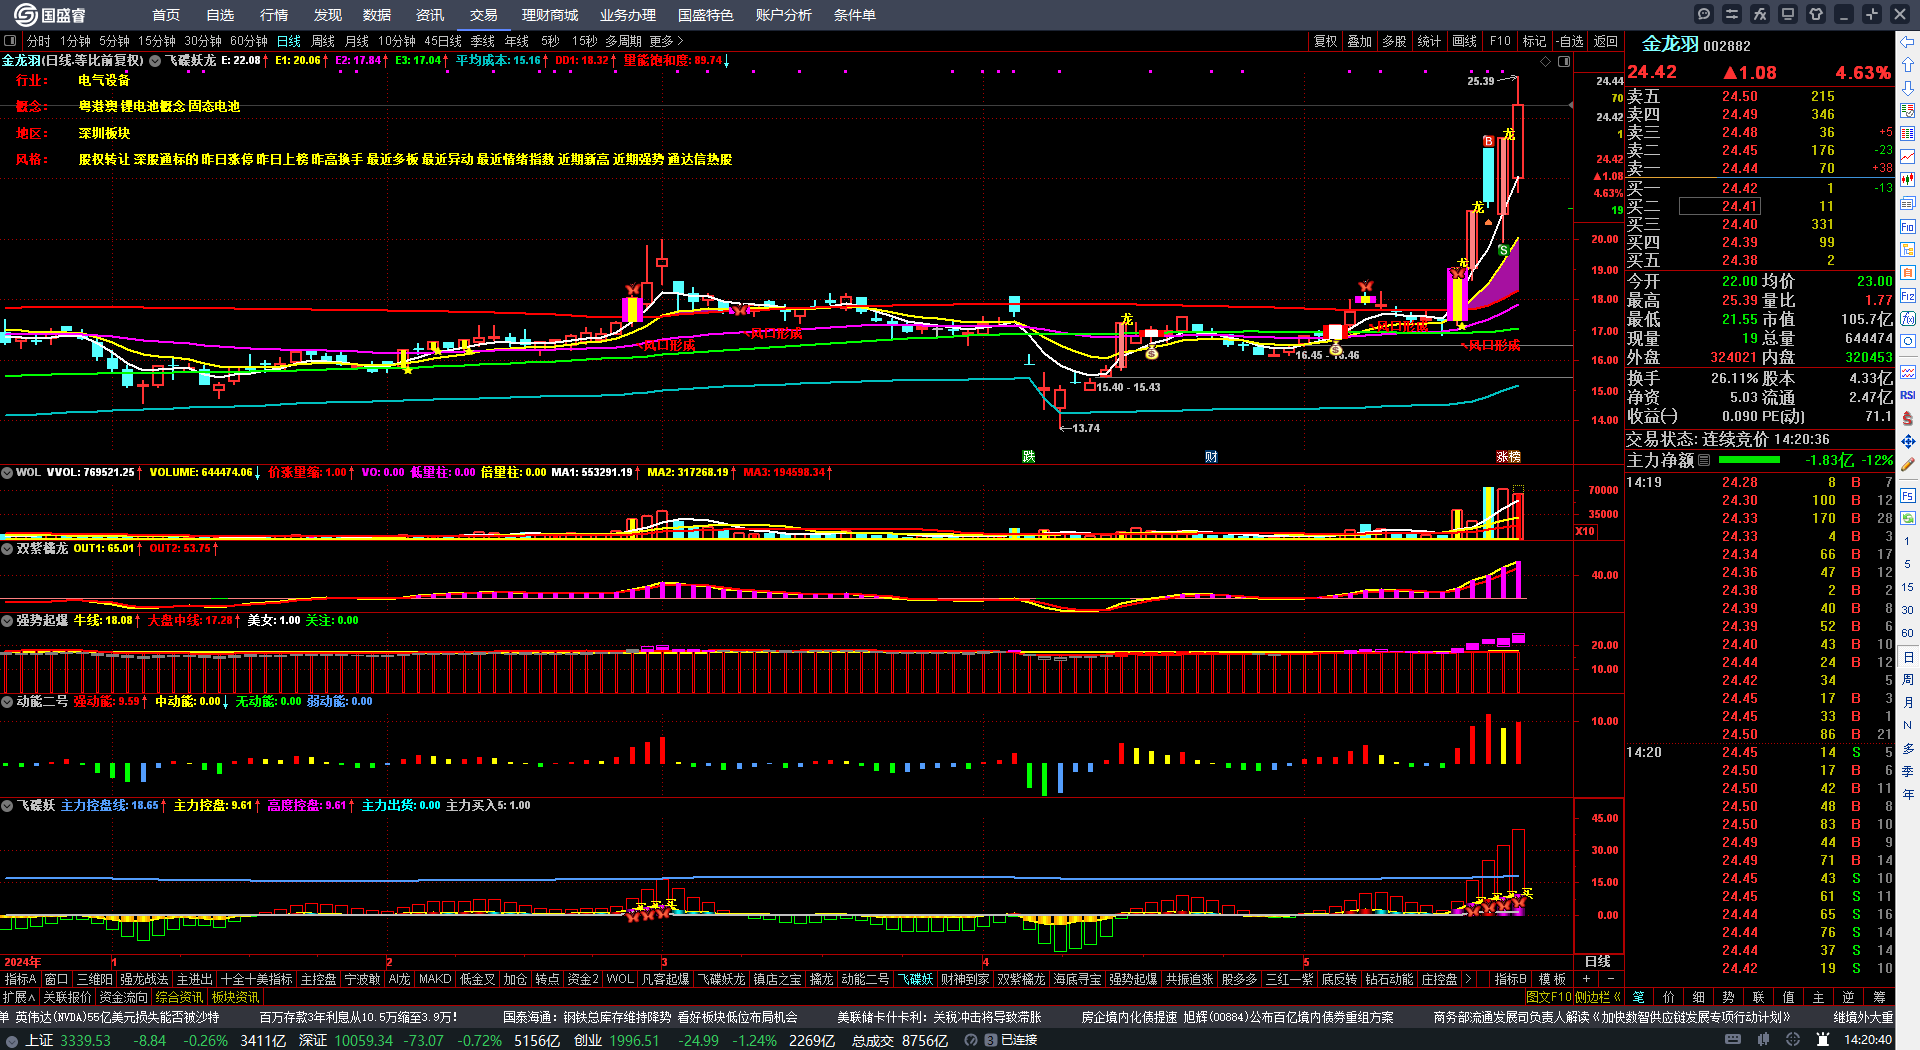Switch to candlestick chart icon in sidebar
1920x1050 pixels.
[1908, 180]
